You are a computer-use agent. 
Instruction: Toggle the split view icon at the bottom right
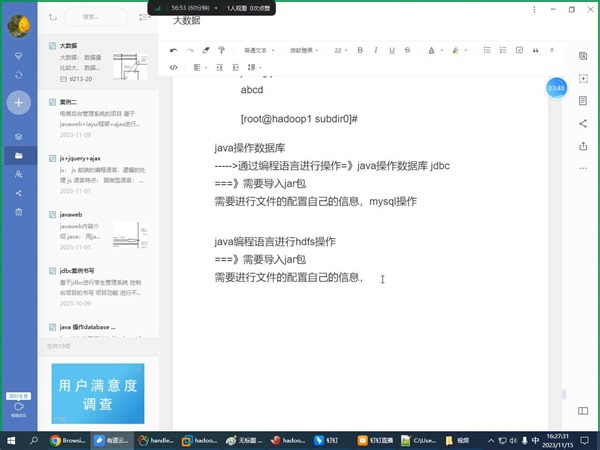pyautogui.click(x=583, y=411)
